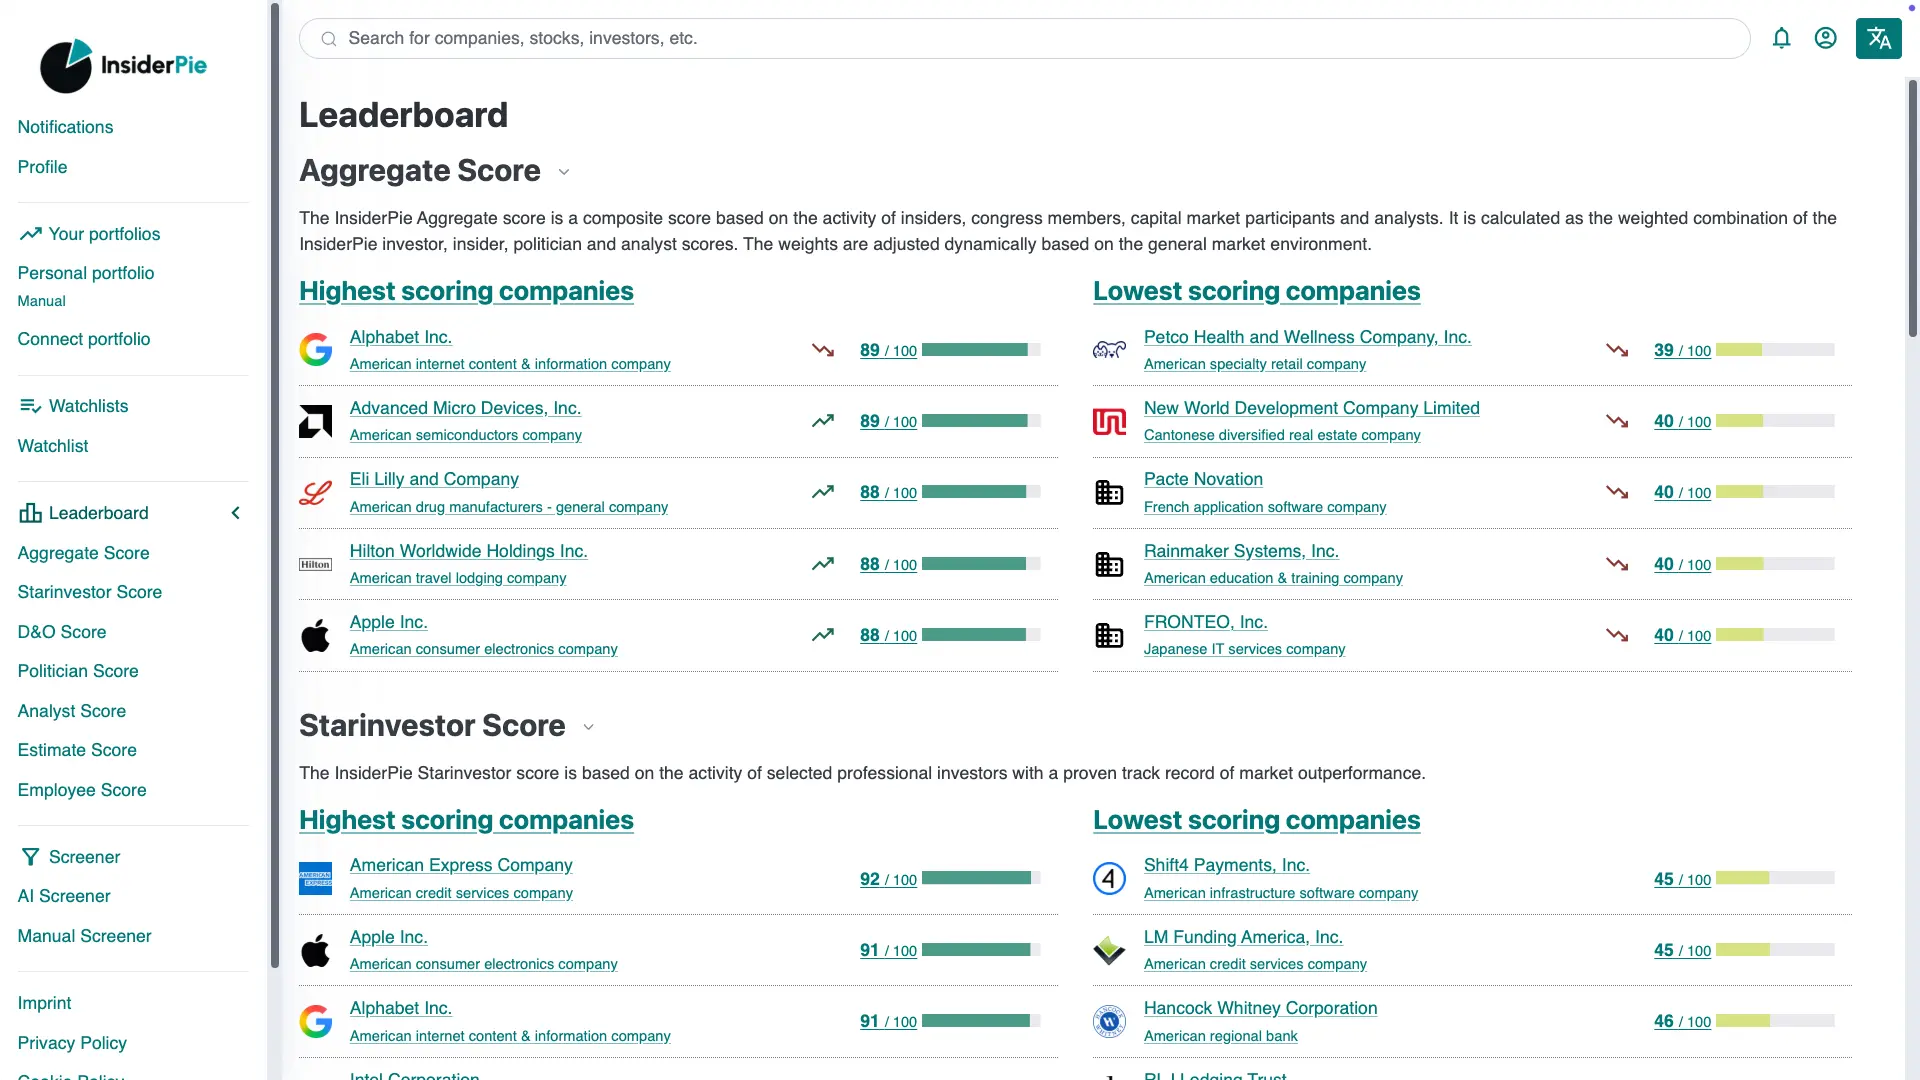1920x1080 pixels.
Task: Go to Personal portfolio
Action: pos(86,273)
